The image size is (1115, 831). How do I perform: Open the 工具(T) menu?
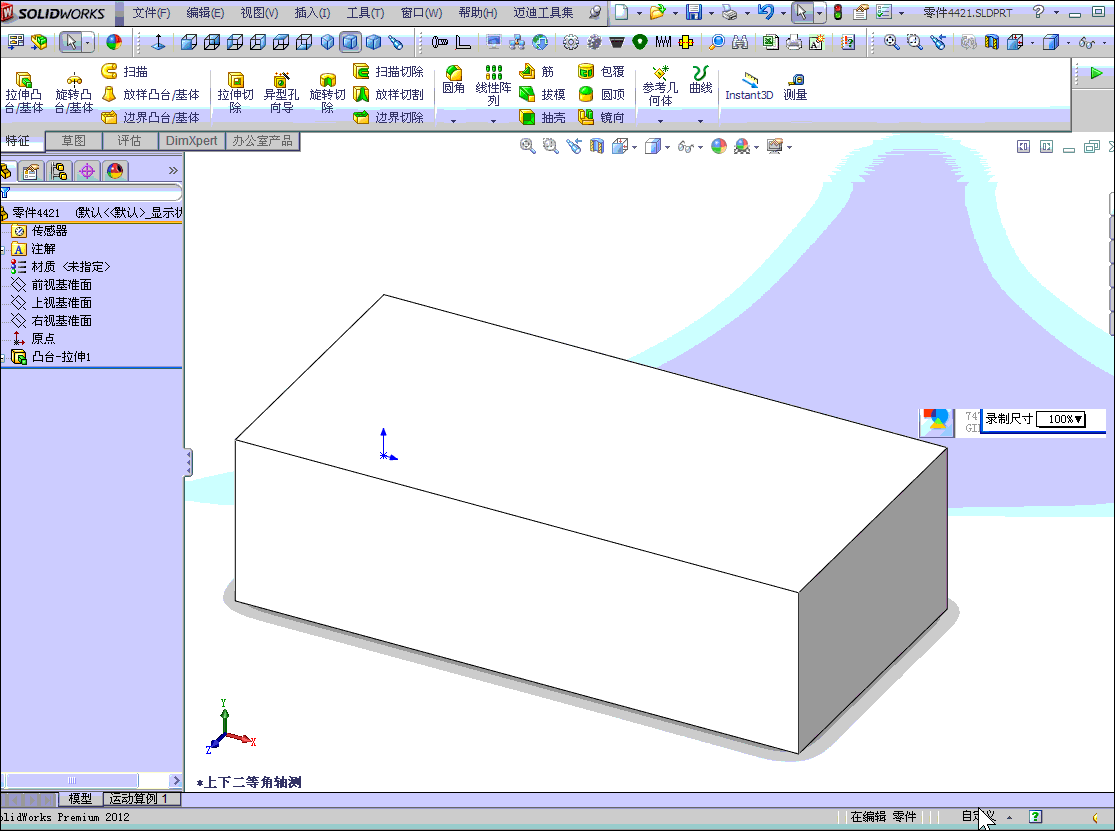click(x=366, y=13)
